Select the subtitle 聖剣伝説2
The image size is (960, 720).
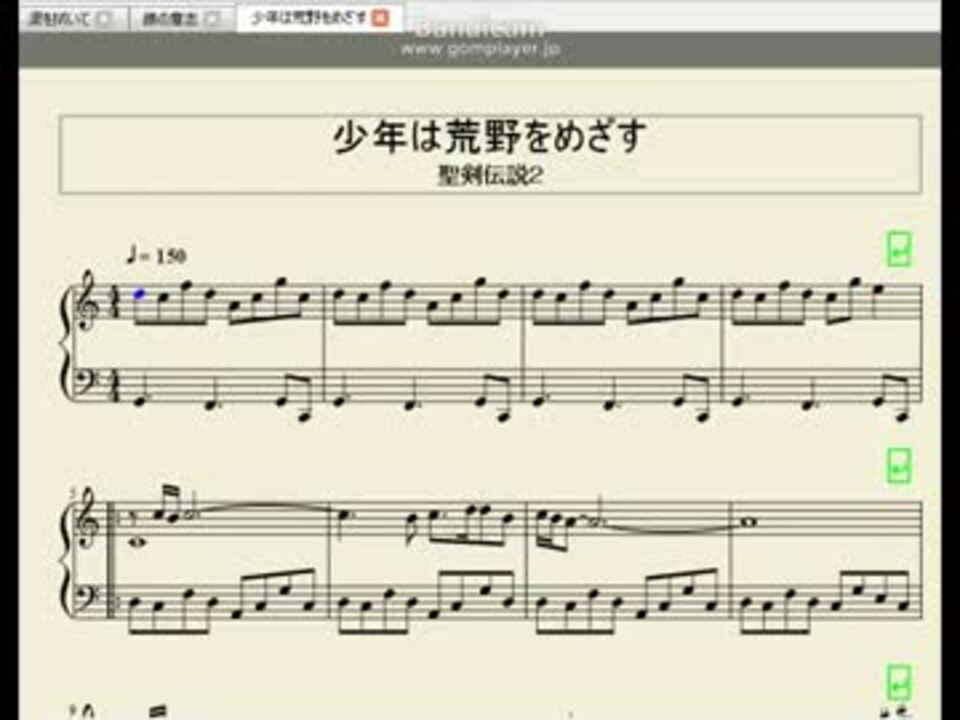point(490,176)
